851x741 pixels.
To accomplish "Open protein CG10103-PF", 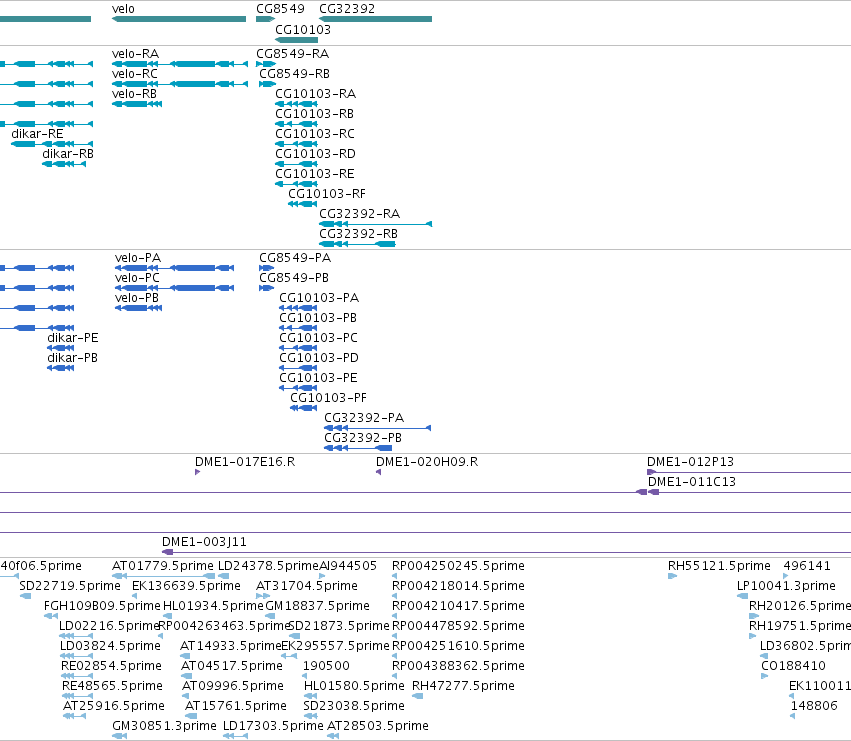I will [328, 398].
